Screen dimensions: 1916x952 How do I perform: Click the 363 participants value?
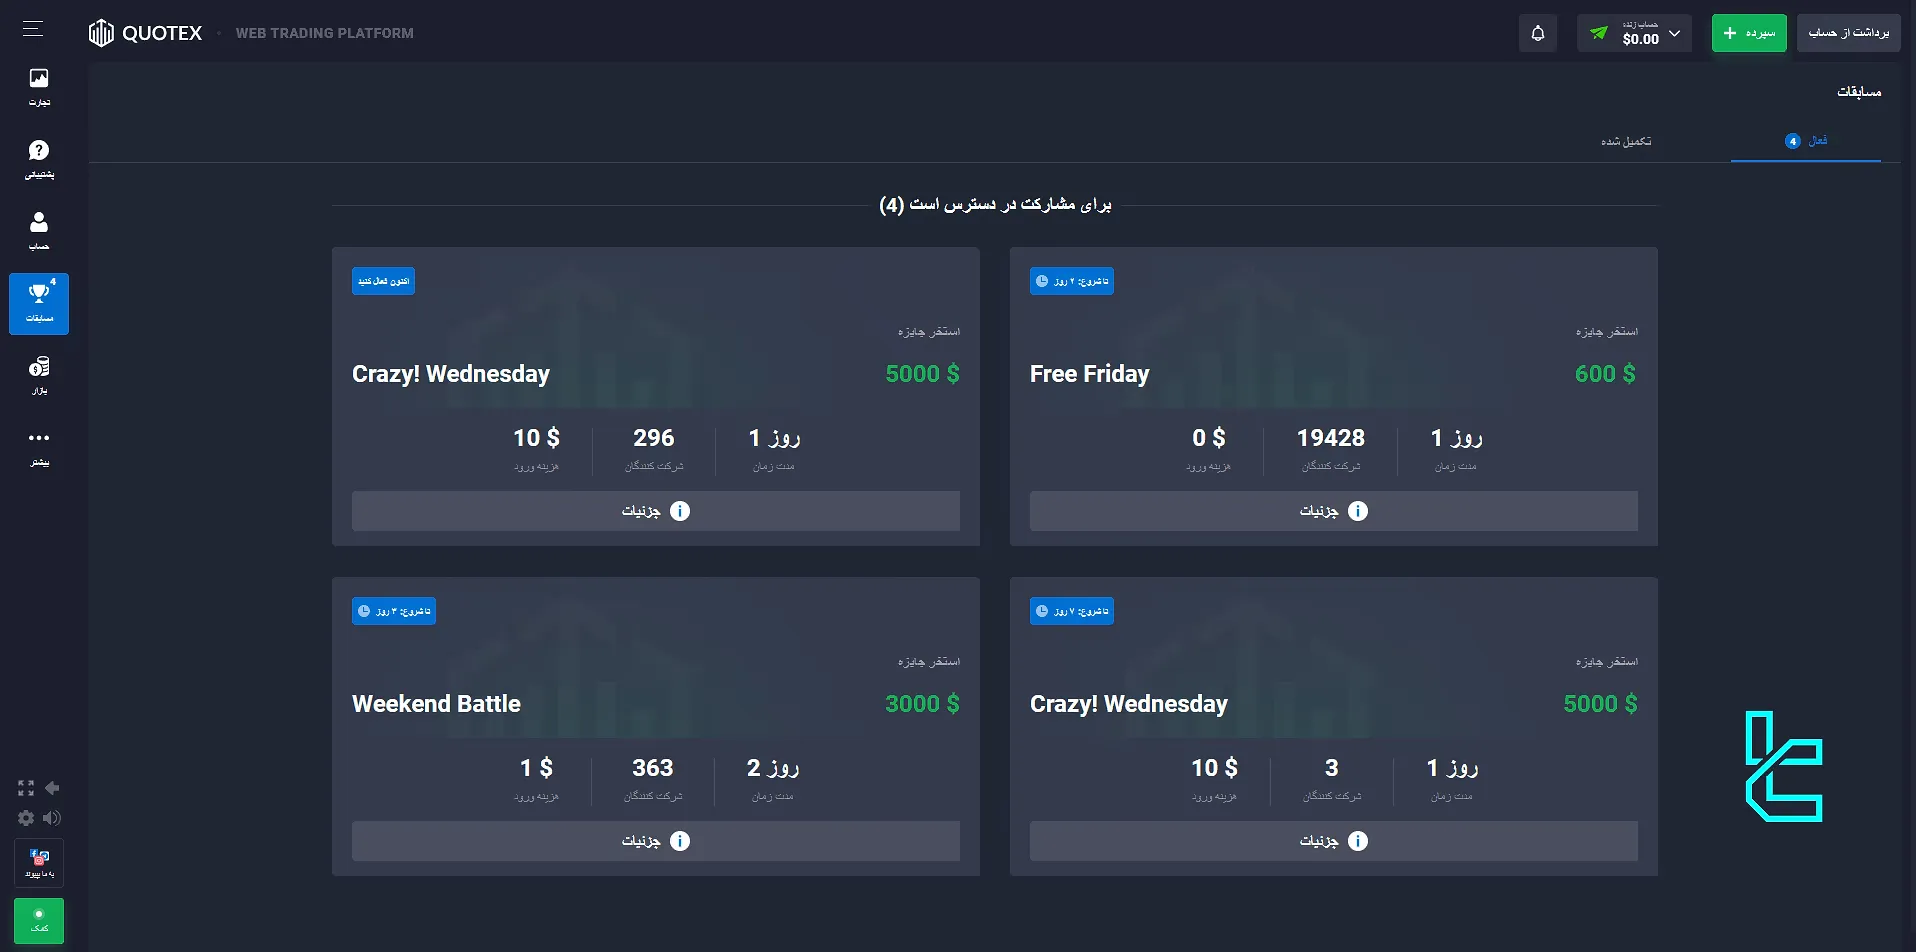[653, 768]
